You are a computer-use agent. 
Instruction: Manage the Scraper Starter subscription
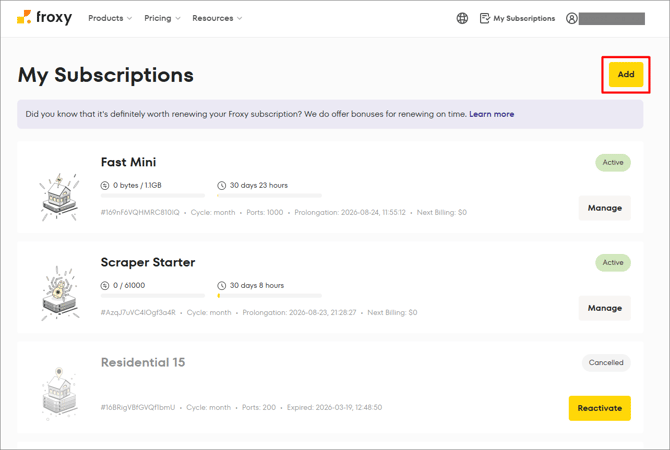point(605,308)
